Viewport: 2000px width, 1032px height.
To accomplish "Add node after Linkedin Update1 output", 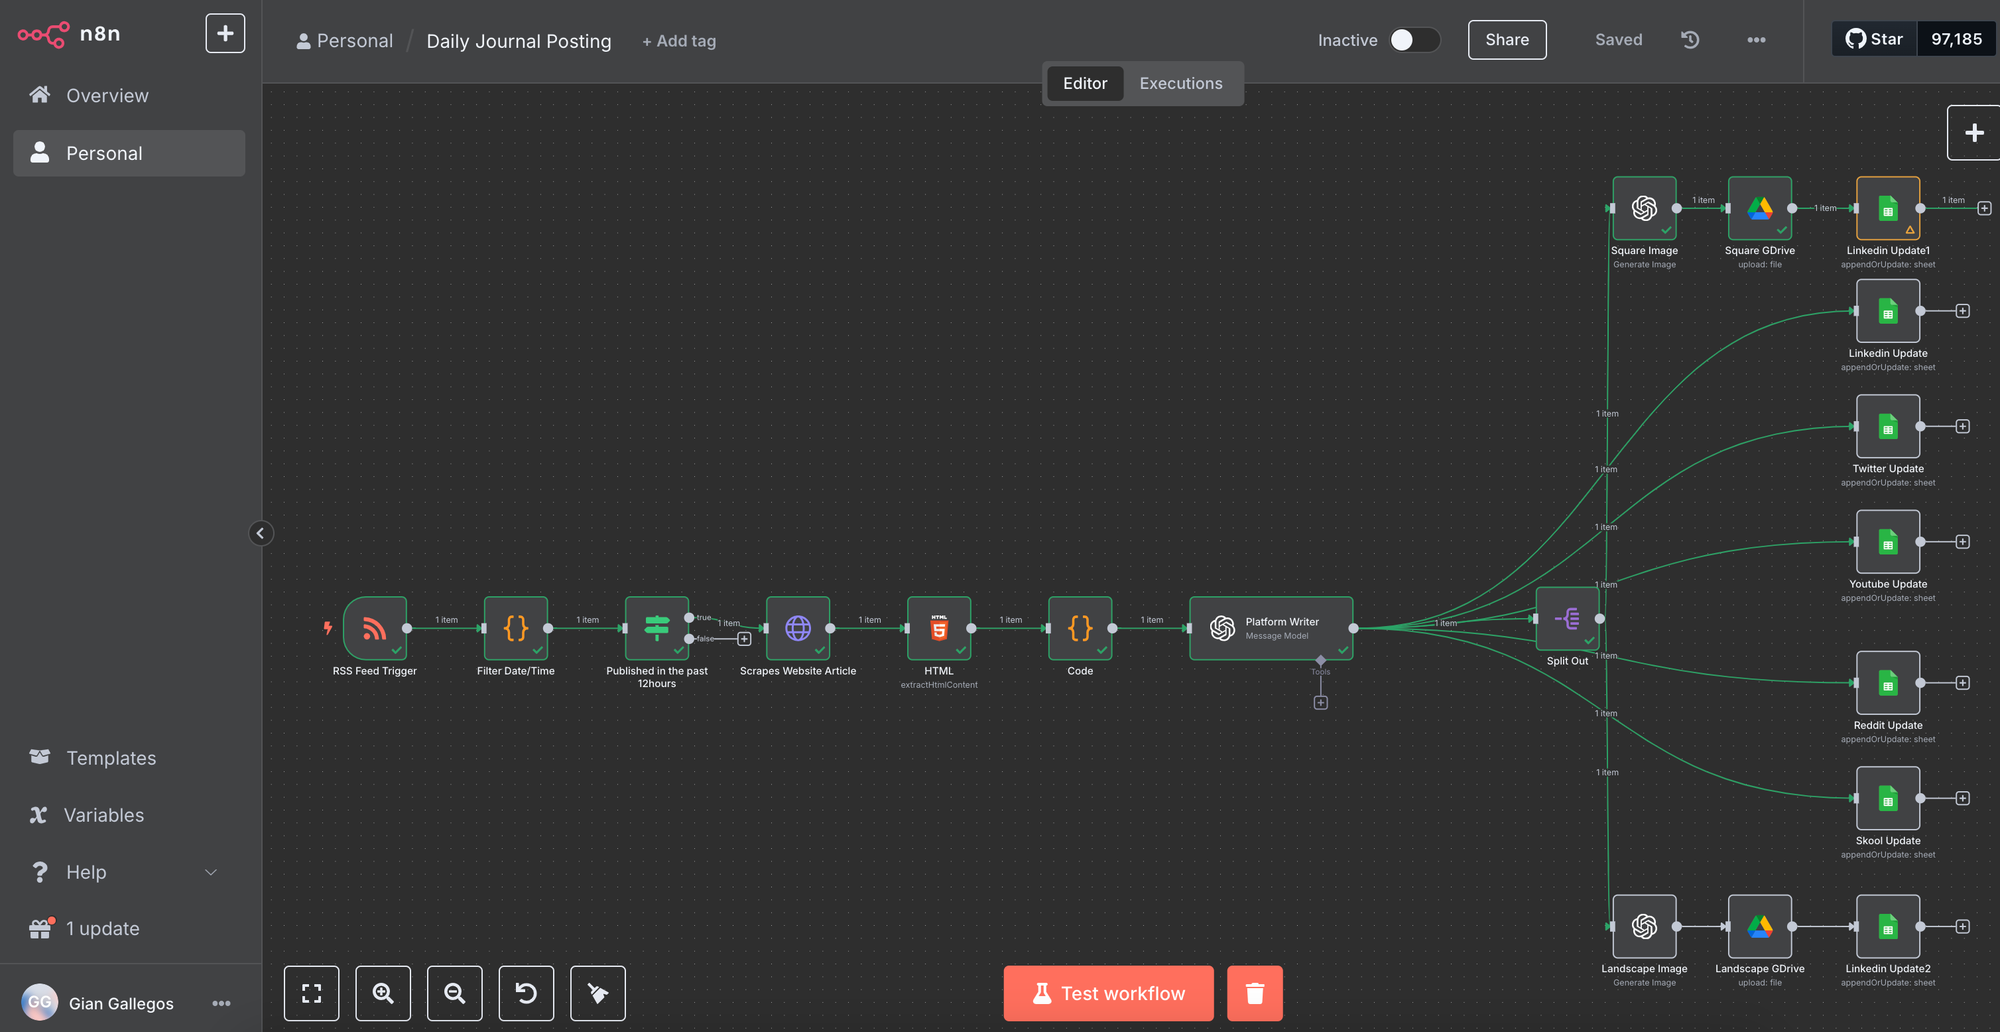I will click(x=1985, y=208).
